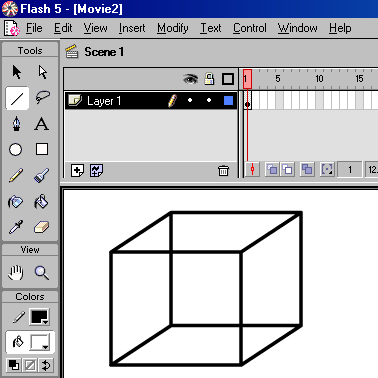
Task: Select the Subselect tool
Action: 42,72
